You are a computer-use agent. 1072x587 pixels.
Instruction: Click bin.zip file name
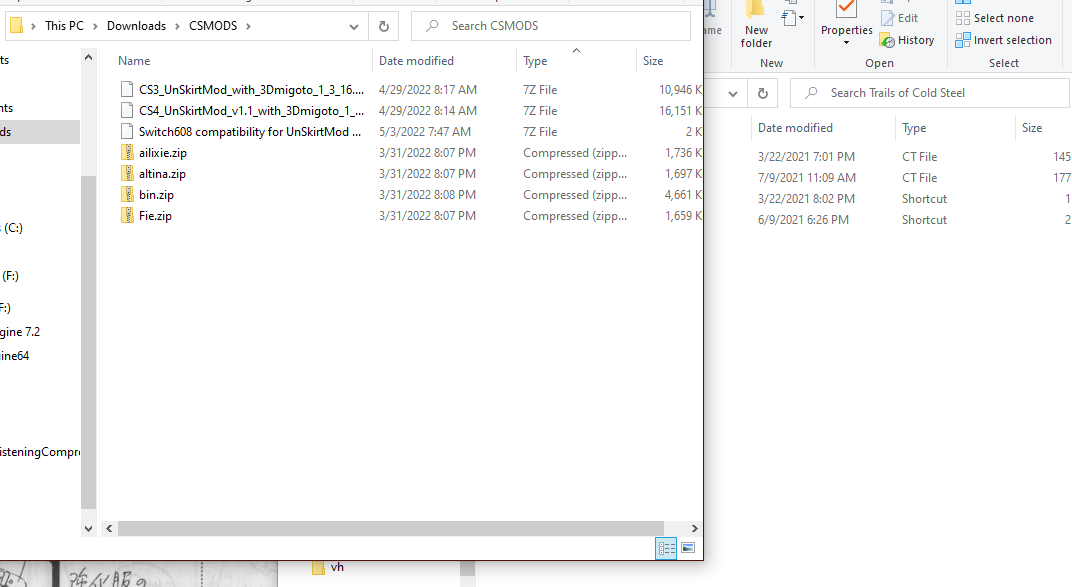[156, 195]
